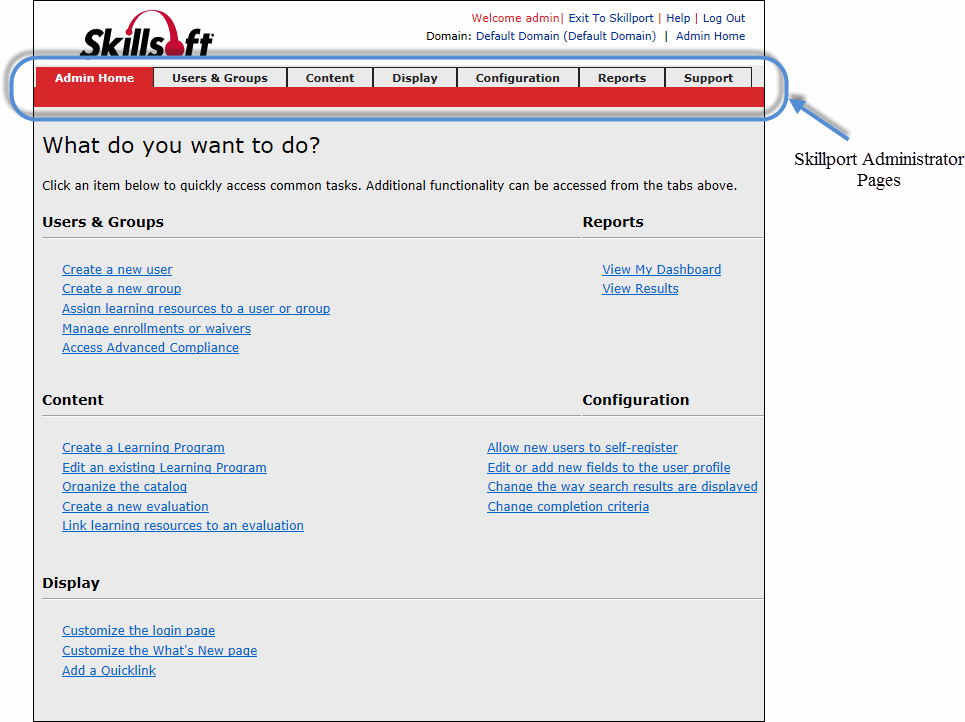The image size is (965, 722).
Task: Create a new user
Action: coord(117,269)
